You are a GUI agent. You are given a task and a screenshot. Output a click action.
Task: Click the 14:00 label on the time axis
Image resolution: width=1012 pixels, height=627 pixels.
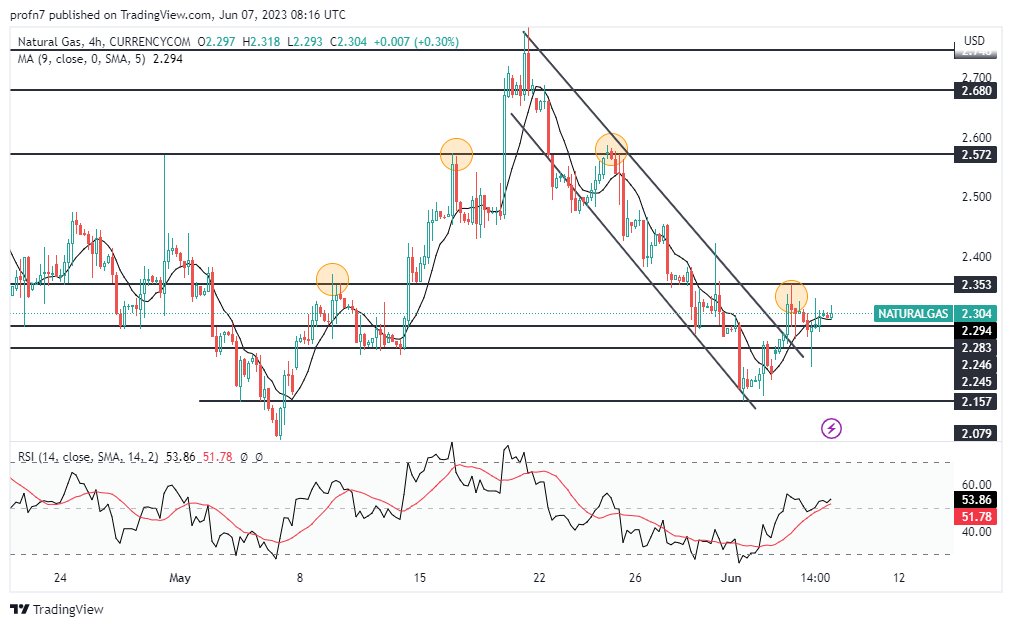(815, 578)
